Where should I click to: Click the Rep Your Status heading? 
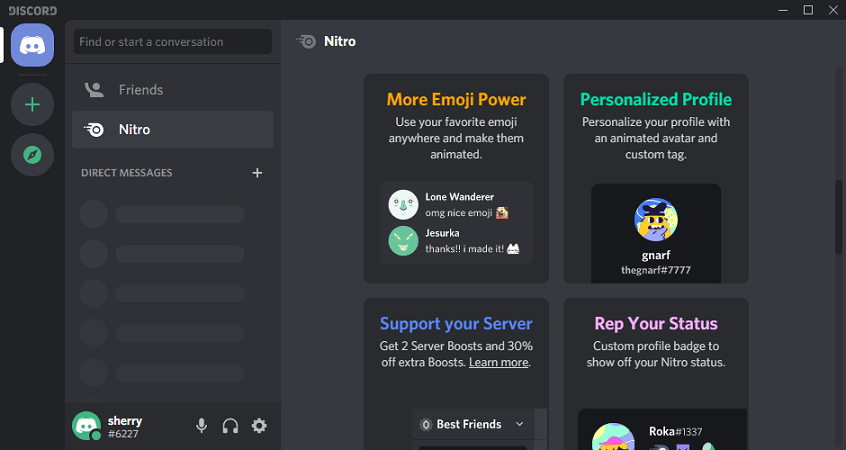656,324
